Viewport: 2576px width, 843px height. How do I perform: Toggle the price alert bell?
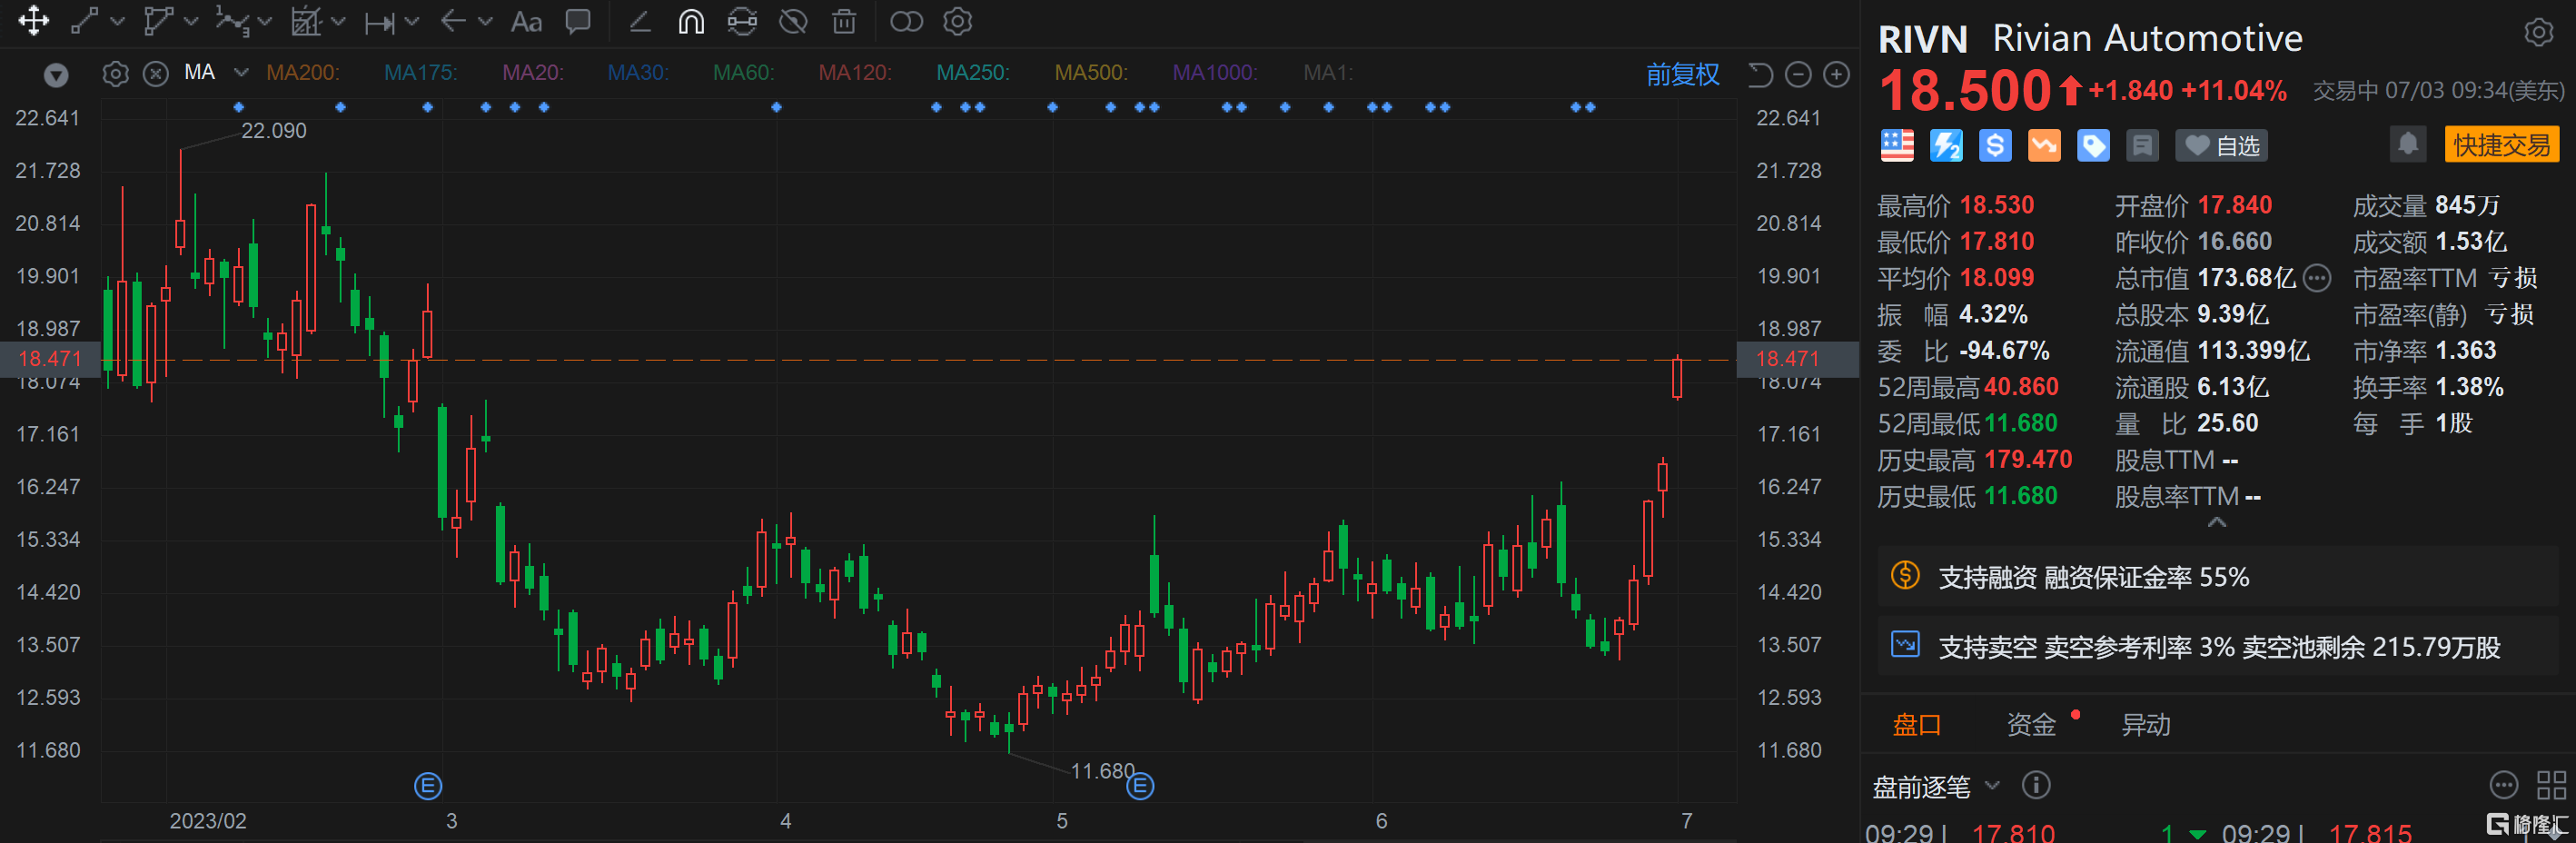coord(2408,144)
